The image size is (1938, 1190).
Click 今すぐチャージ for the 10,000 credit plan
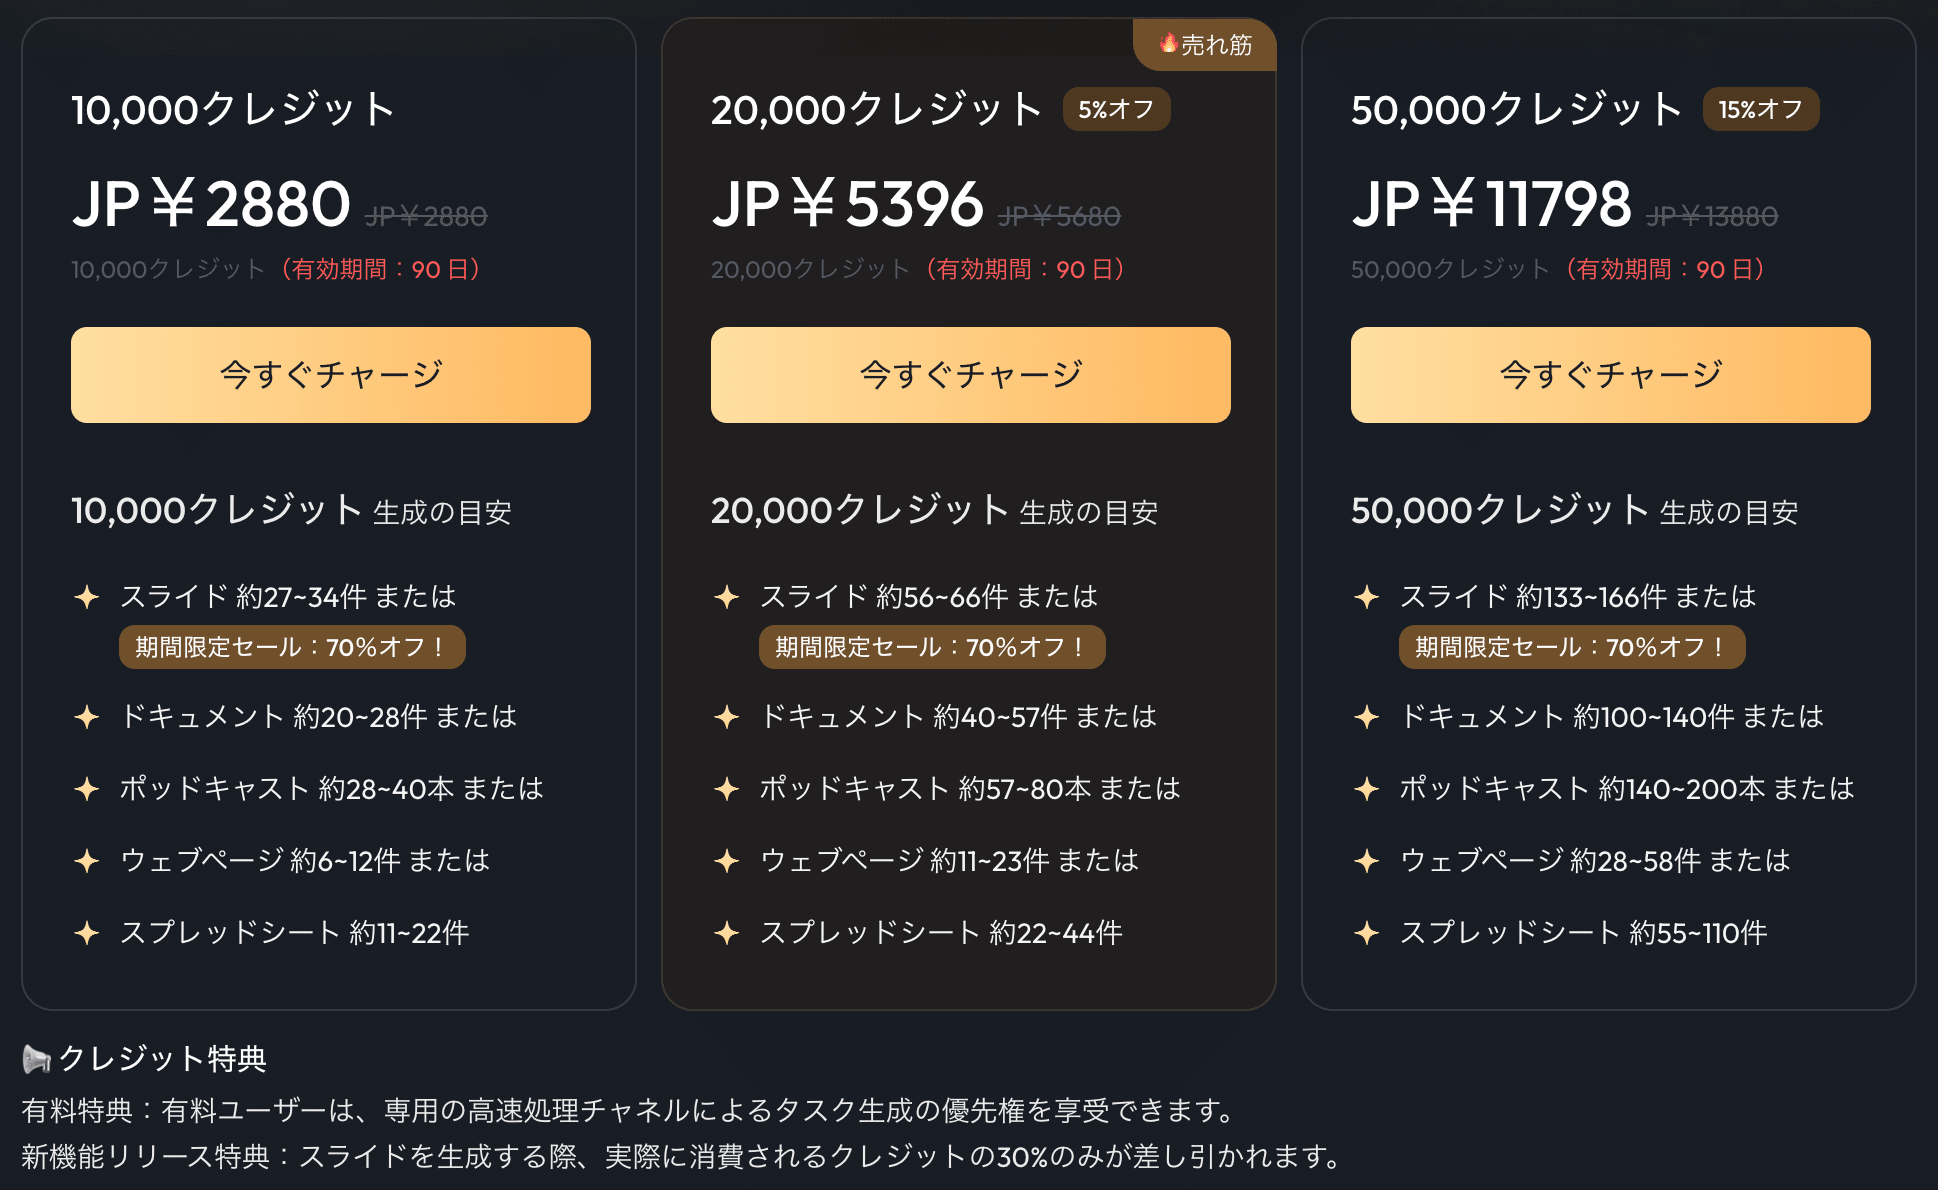(331, 375)
